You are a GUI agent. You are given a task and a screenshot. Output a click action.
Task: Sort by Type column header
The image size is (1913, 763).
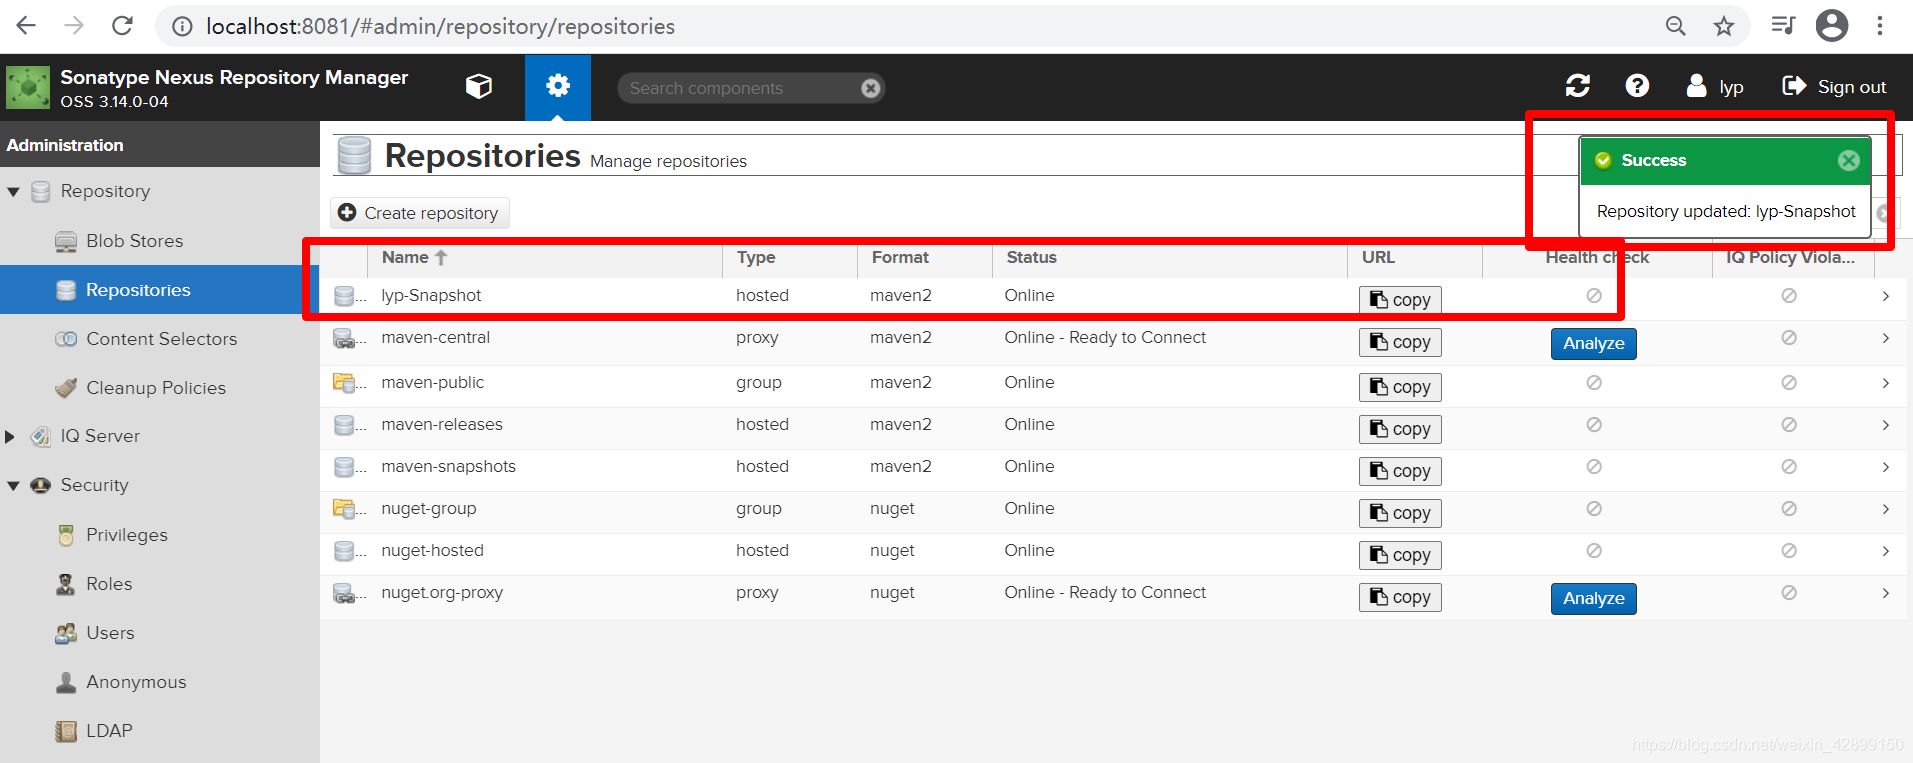coord(790,258)
